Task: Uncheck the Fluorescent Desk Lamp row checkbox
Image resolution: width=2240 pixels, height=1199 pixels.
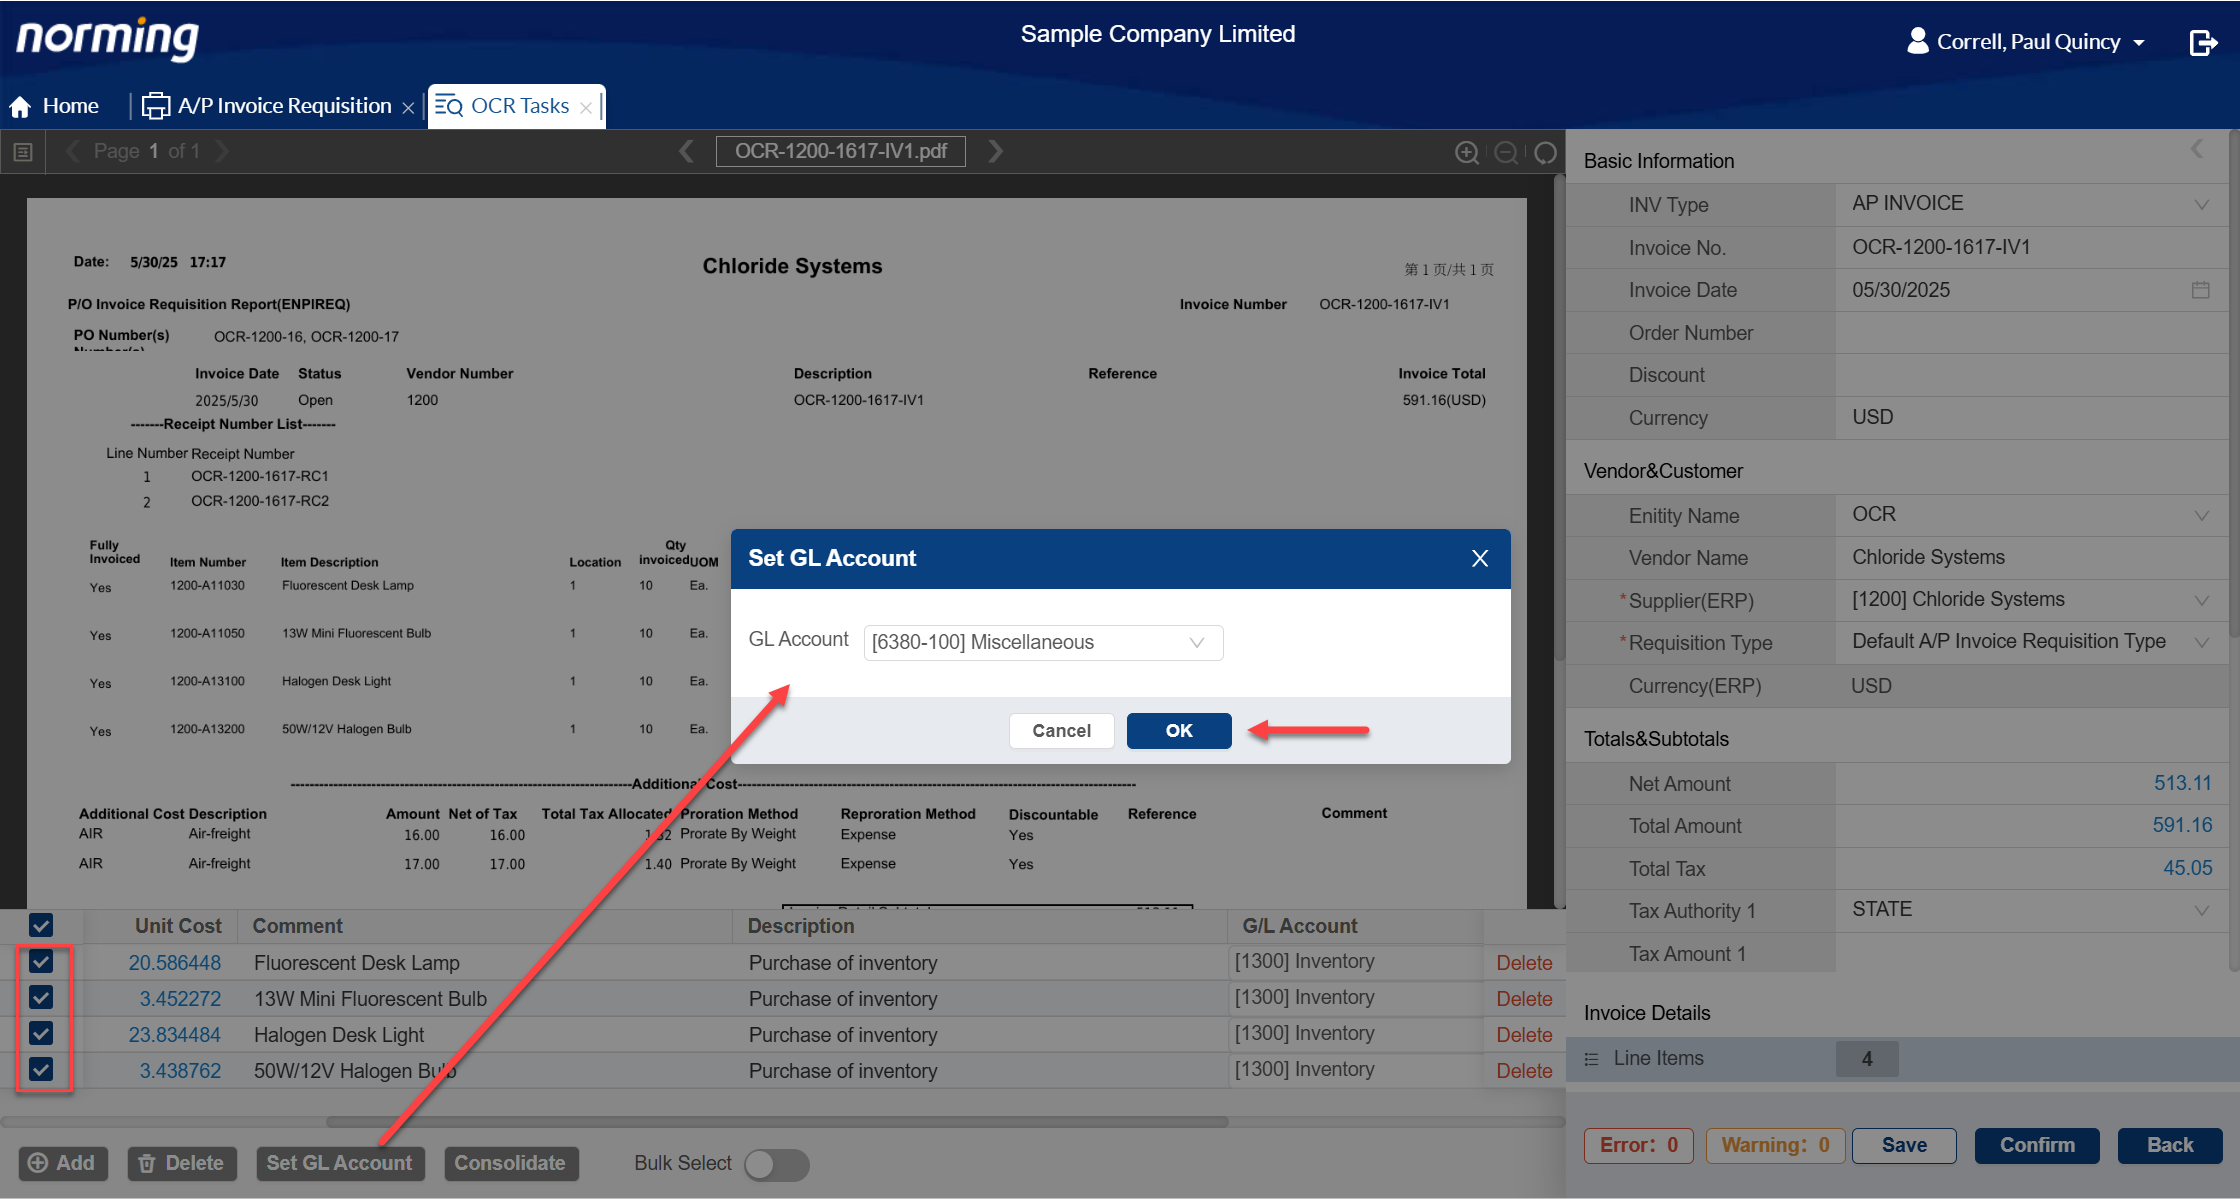Action: point(41,962)
